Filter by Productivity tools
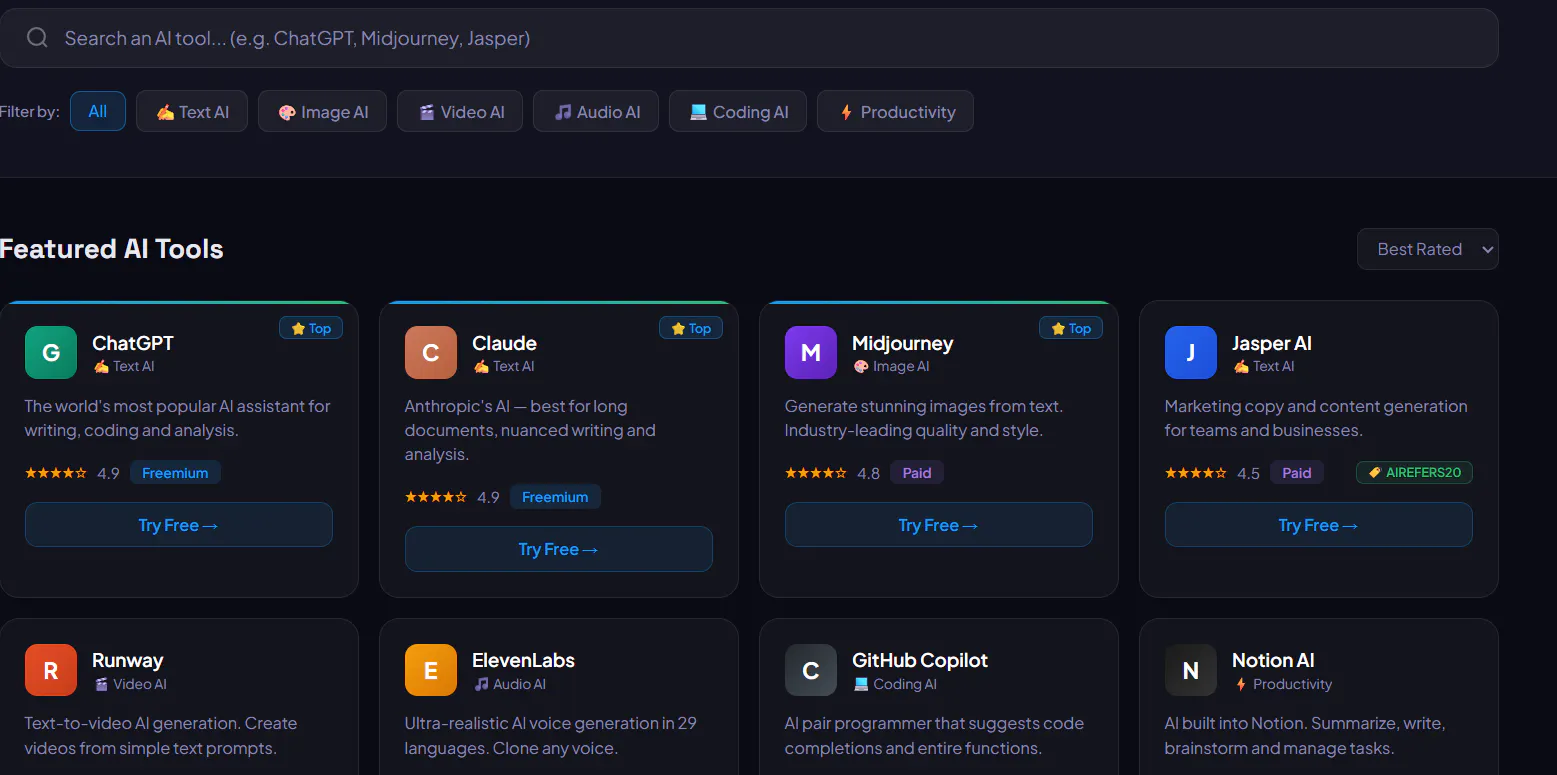Image resolution: width=1557 pixels, height=775 pixels. 895,111
